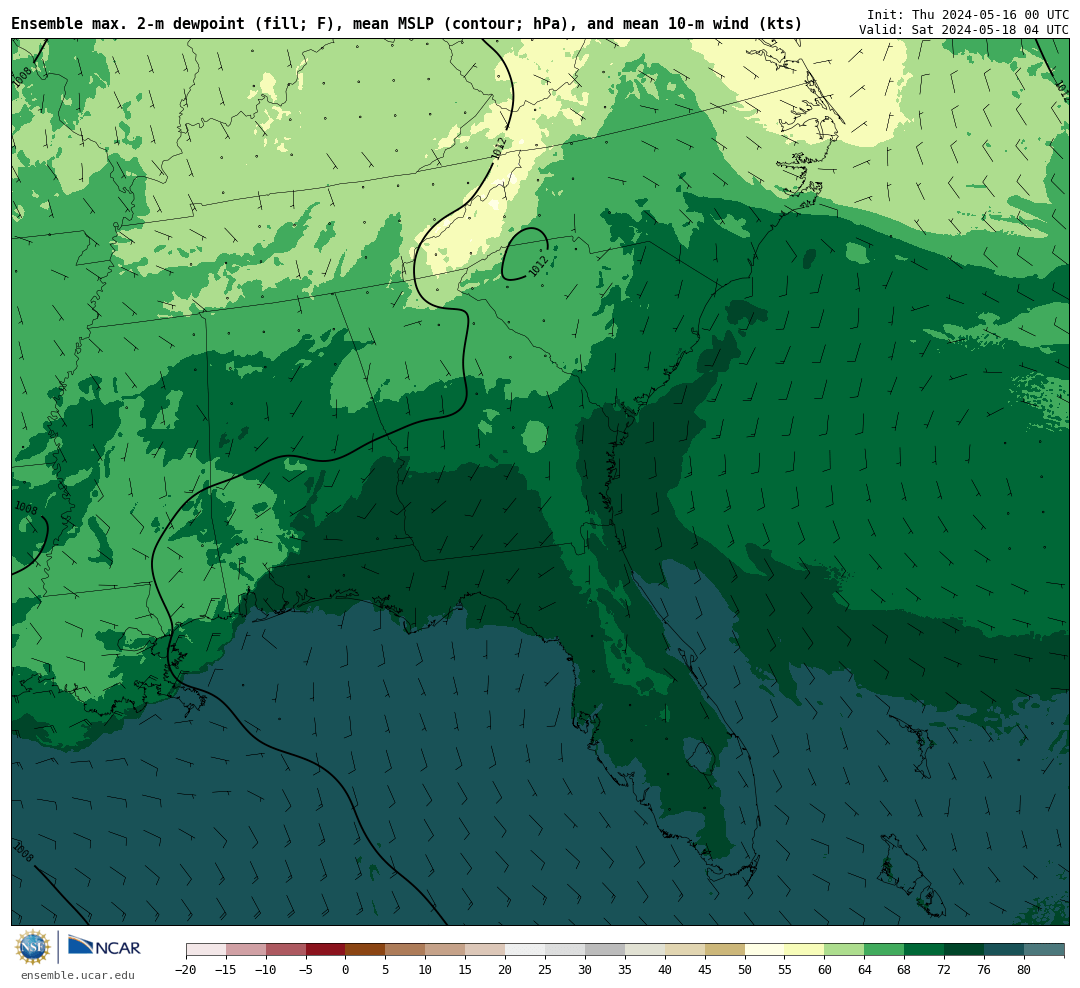Click the colorbar tick label 35
Screen dimensions: 1080x988
[x=625, y=970]
